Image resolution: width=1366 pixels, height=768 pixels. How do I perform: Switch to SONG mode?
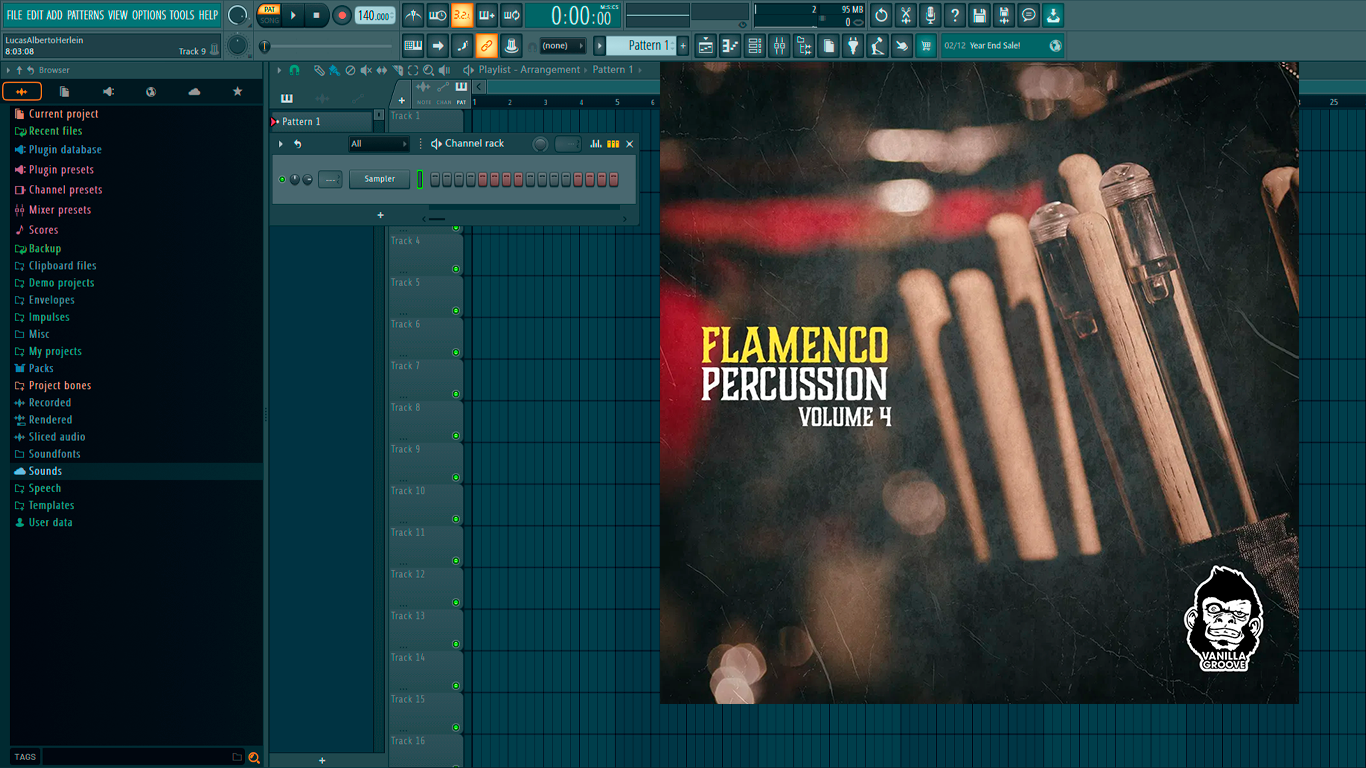tap(269, 20)
